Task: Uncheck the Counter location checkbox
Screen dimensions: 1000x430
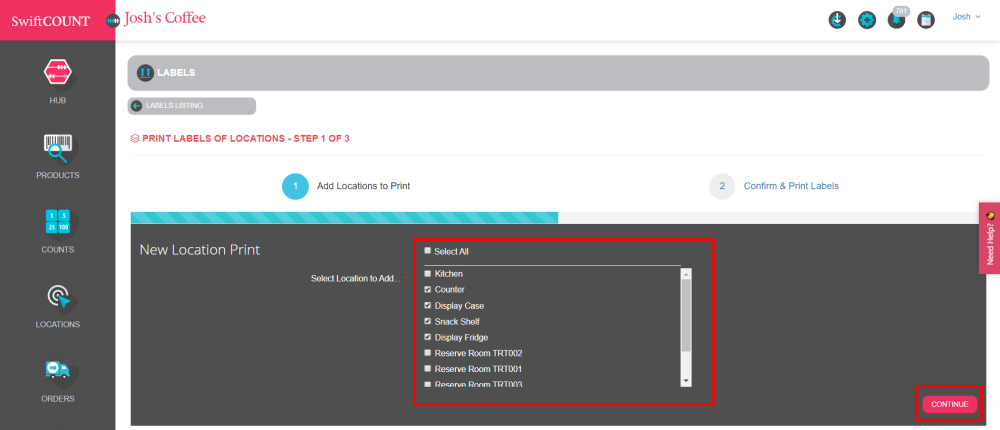Action: 427,289
